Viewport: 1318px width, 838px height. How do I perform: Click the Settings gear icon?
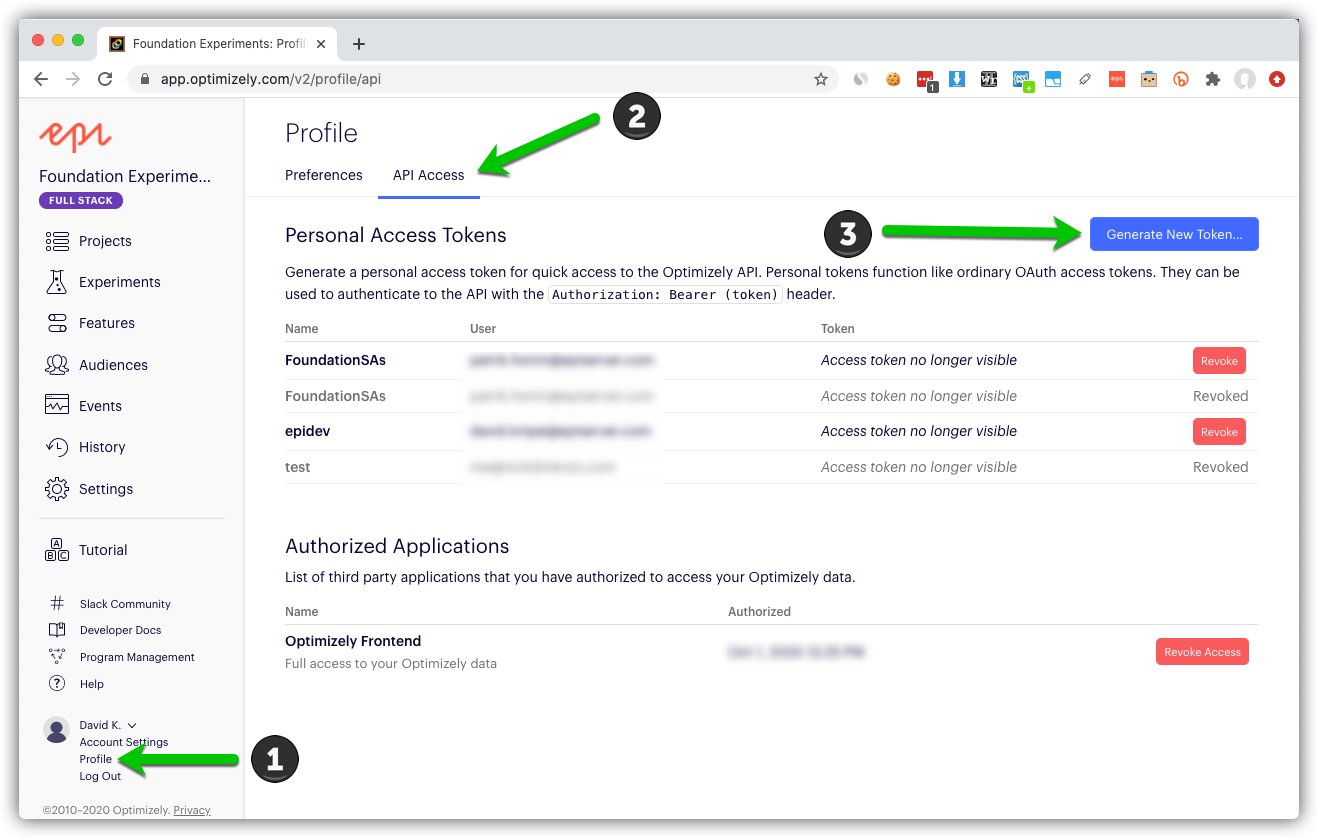(x=57, y=489)
